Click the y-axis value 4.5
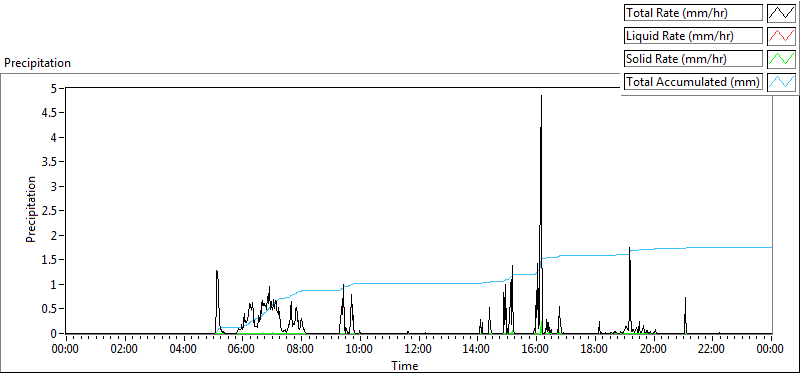The height and width of the screenshot is (373, 800). [x=50, y=113]
